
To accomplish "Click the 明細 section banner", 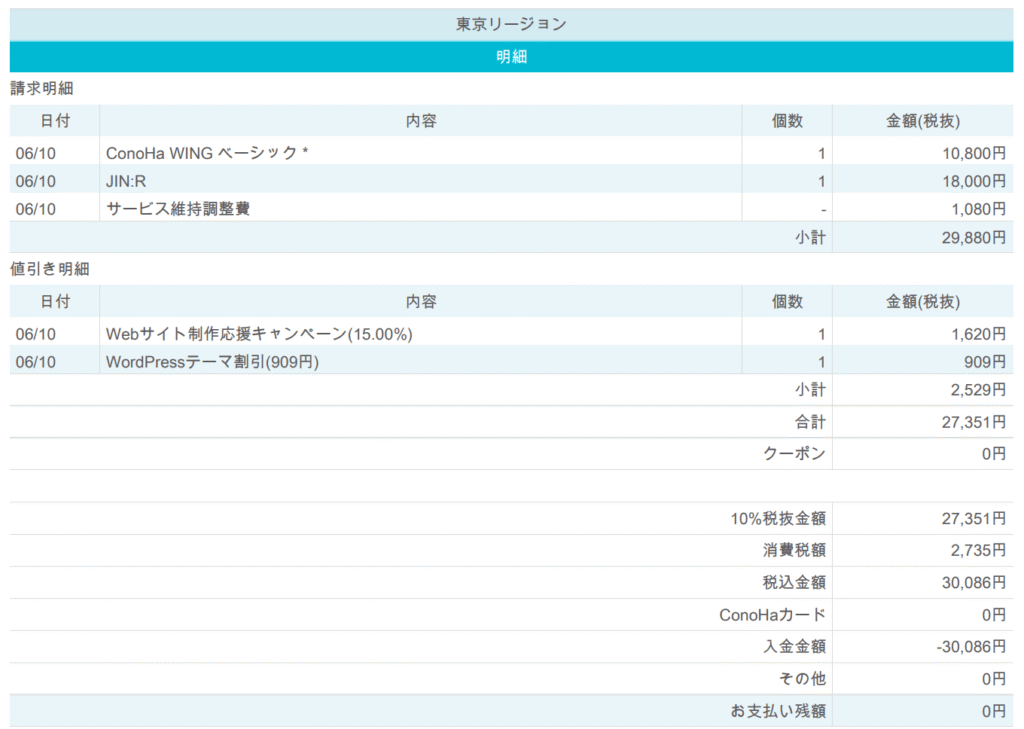I will pyautogui.click(x=511, y=57).
